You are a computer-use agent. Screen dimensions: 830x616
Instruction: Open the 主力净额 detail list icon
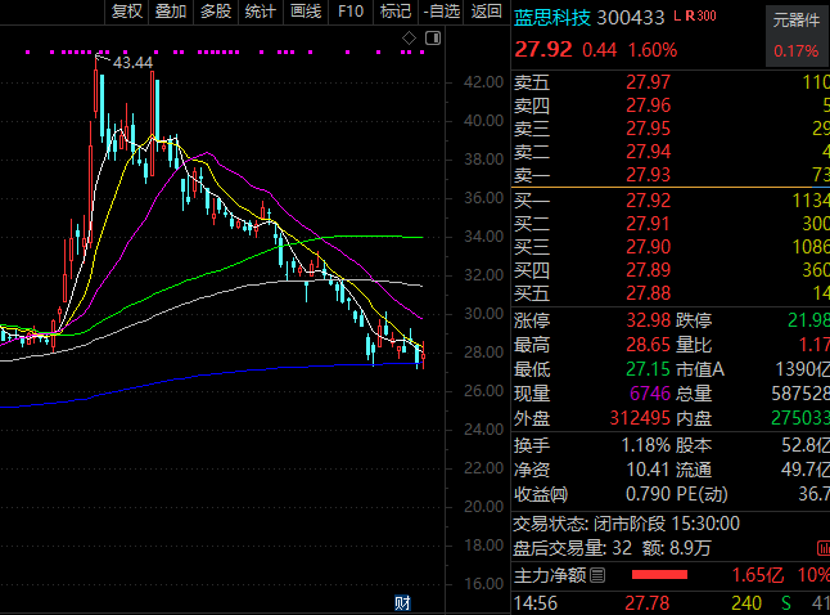click(598, 575)
